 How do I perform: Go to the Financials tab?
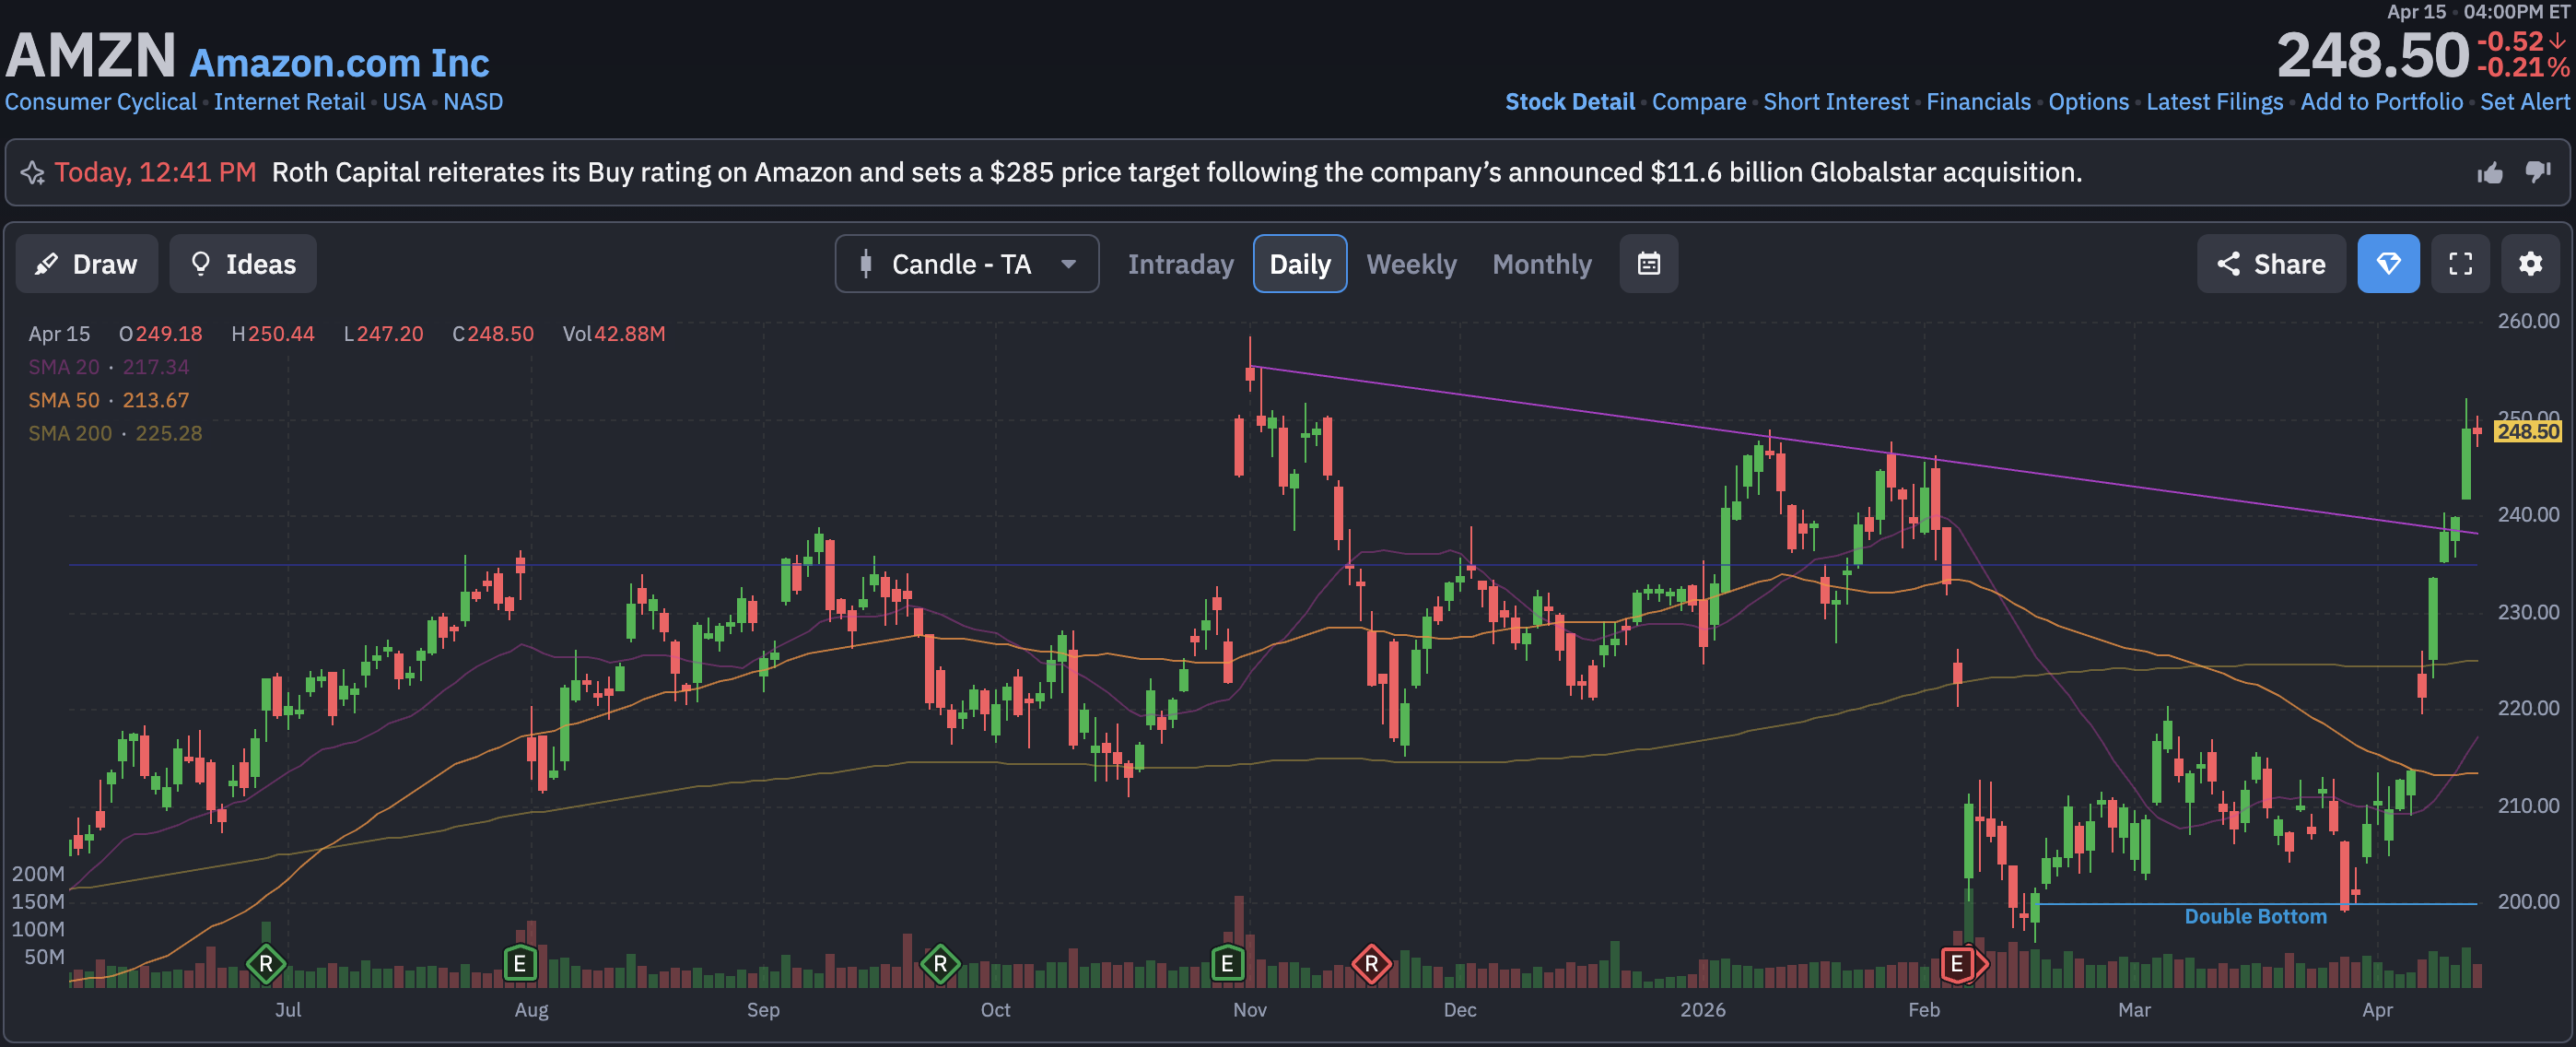tap(1978, 102)
